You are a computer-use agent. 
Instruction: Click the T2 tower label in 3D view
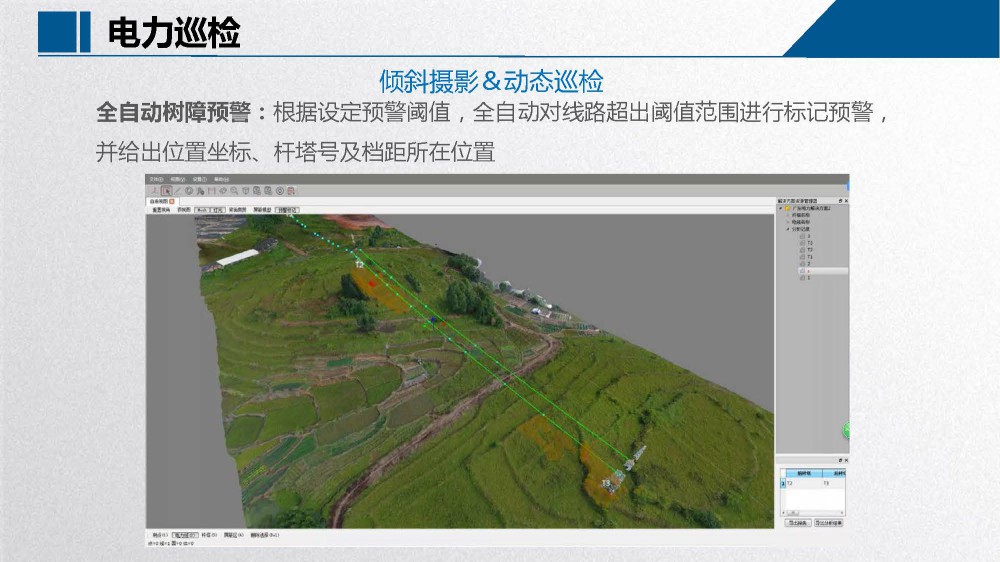359,264
